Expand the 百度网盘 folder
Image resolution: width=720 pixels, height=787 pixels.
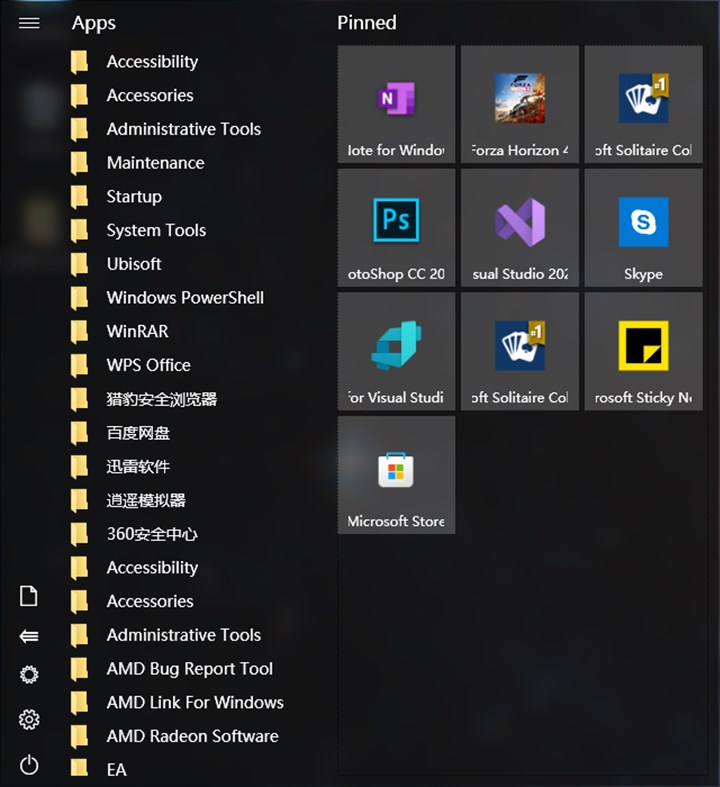(120, 432)
